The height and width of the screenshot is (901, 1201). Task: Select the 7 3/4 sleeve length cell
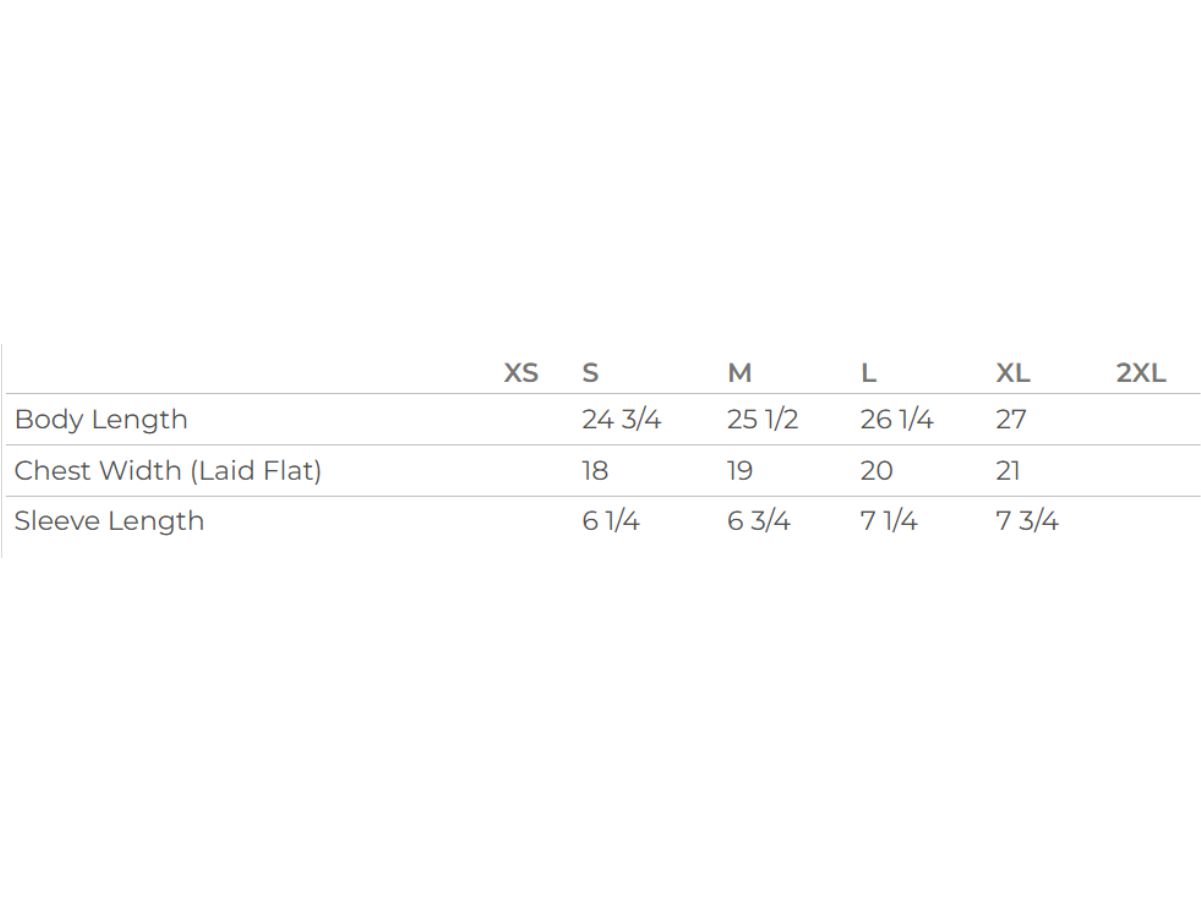[1027, 521]
